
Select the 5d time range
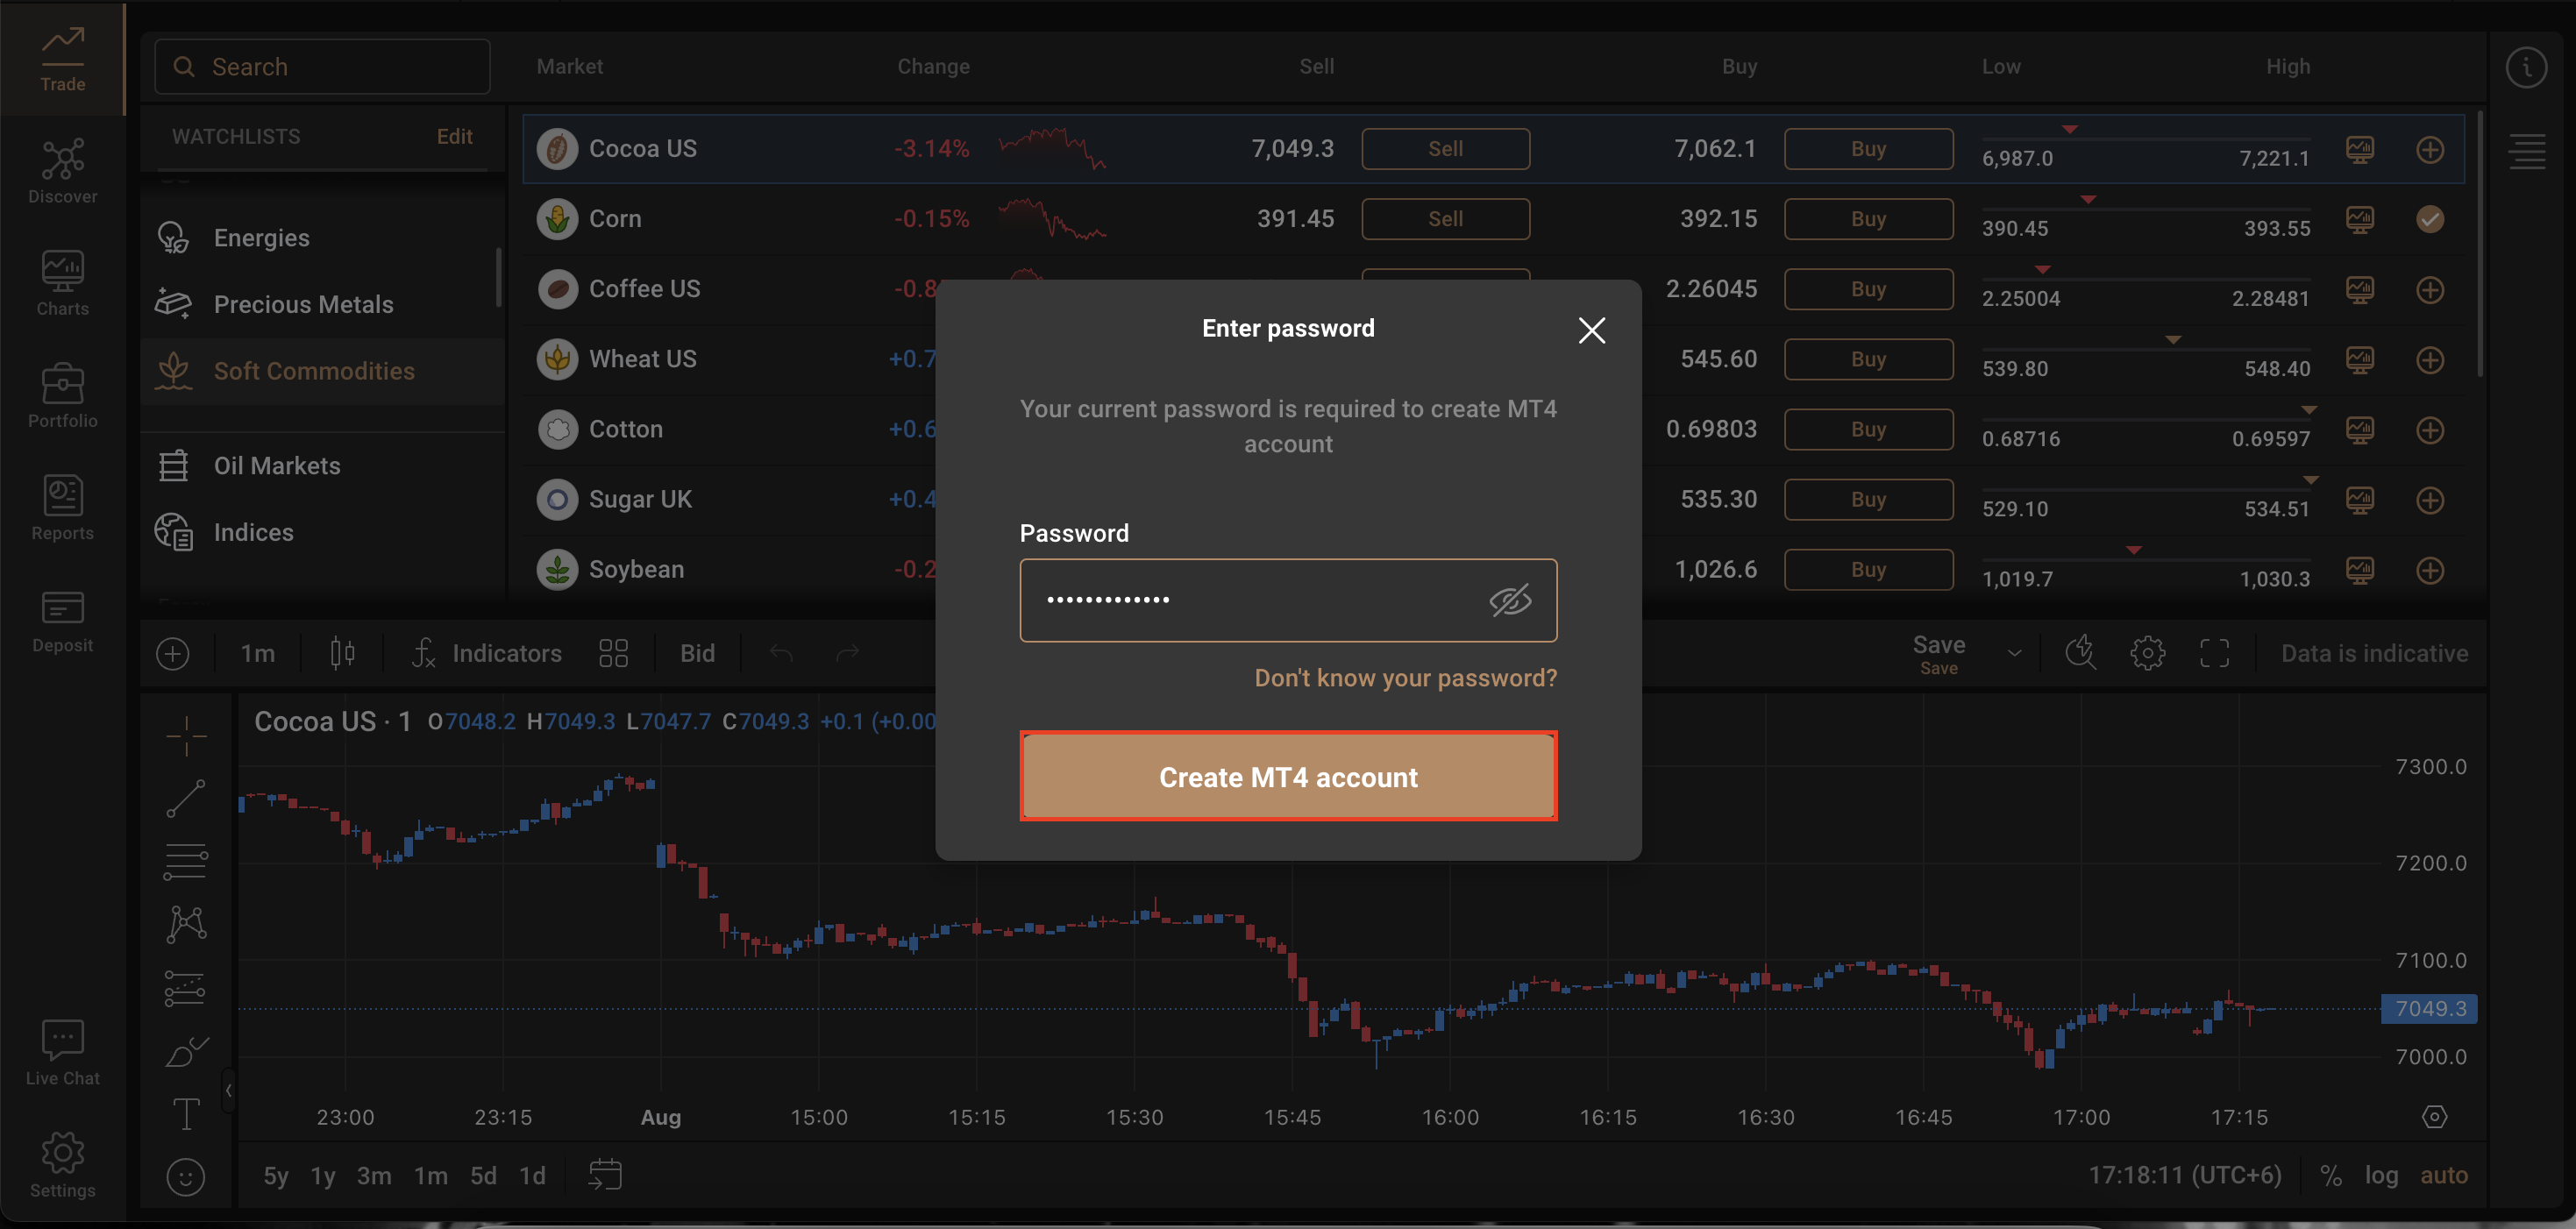pyautogui.click(x=483, y=1175)
